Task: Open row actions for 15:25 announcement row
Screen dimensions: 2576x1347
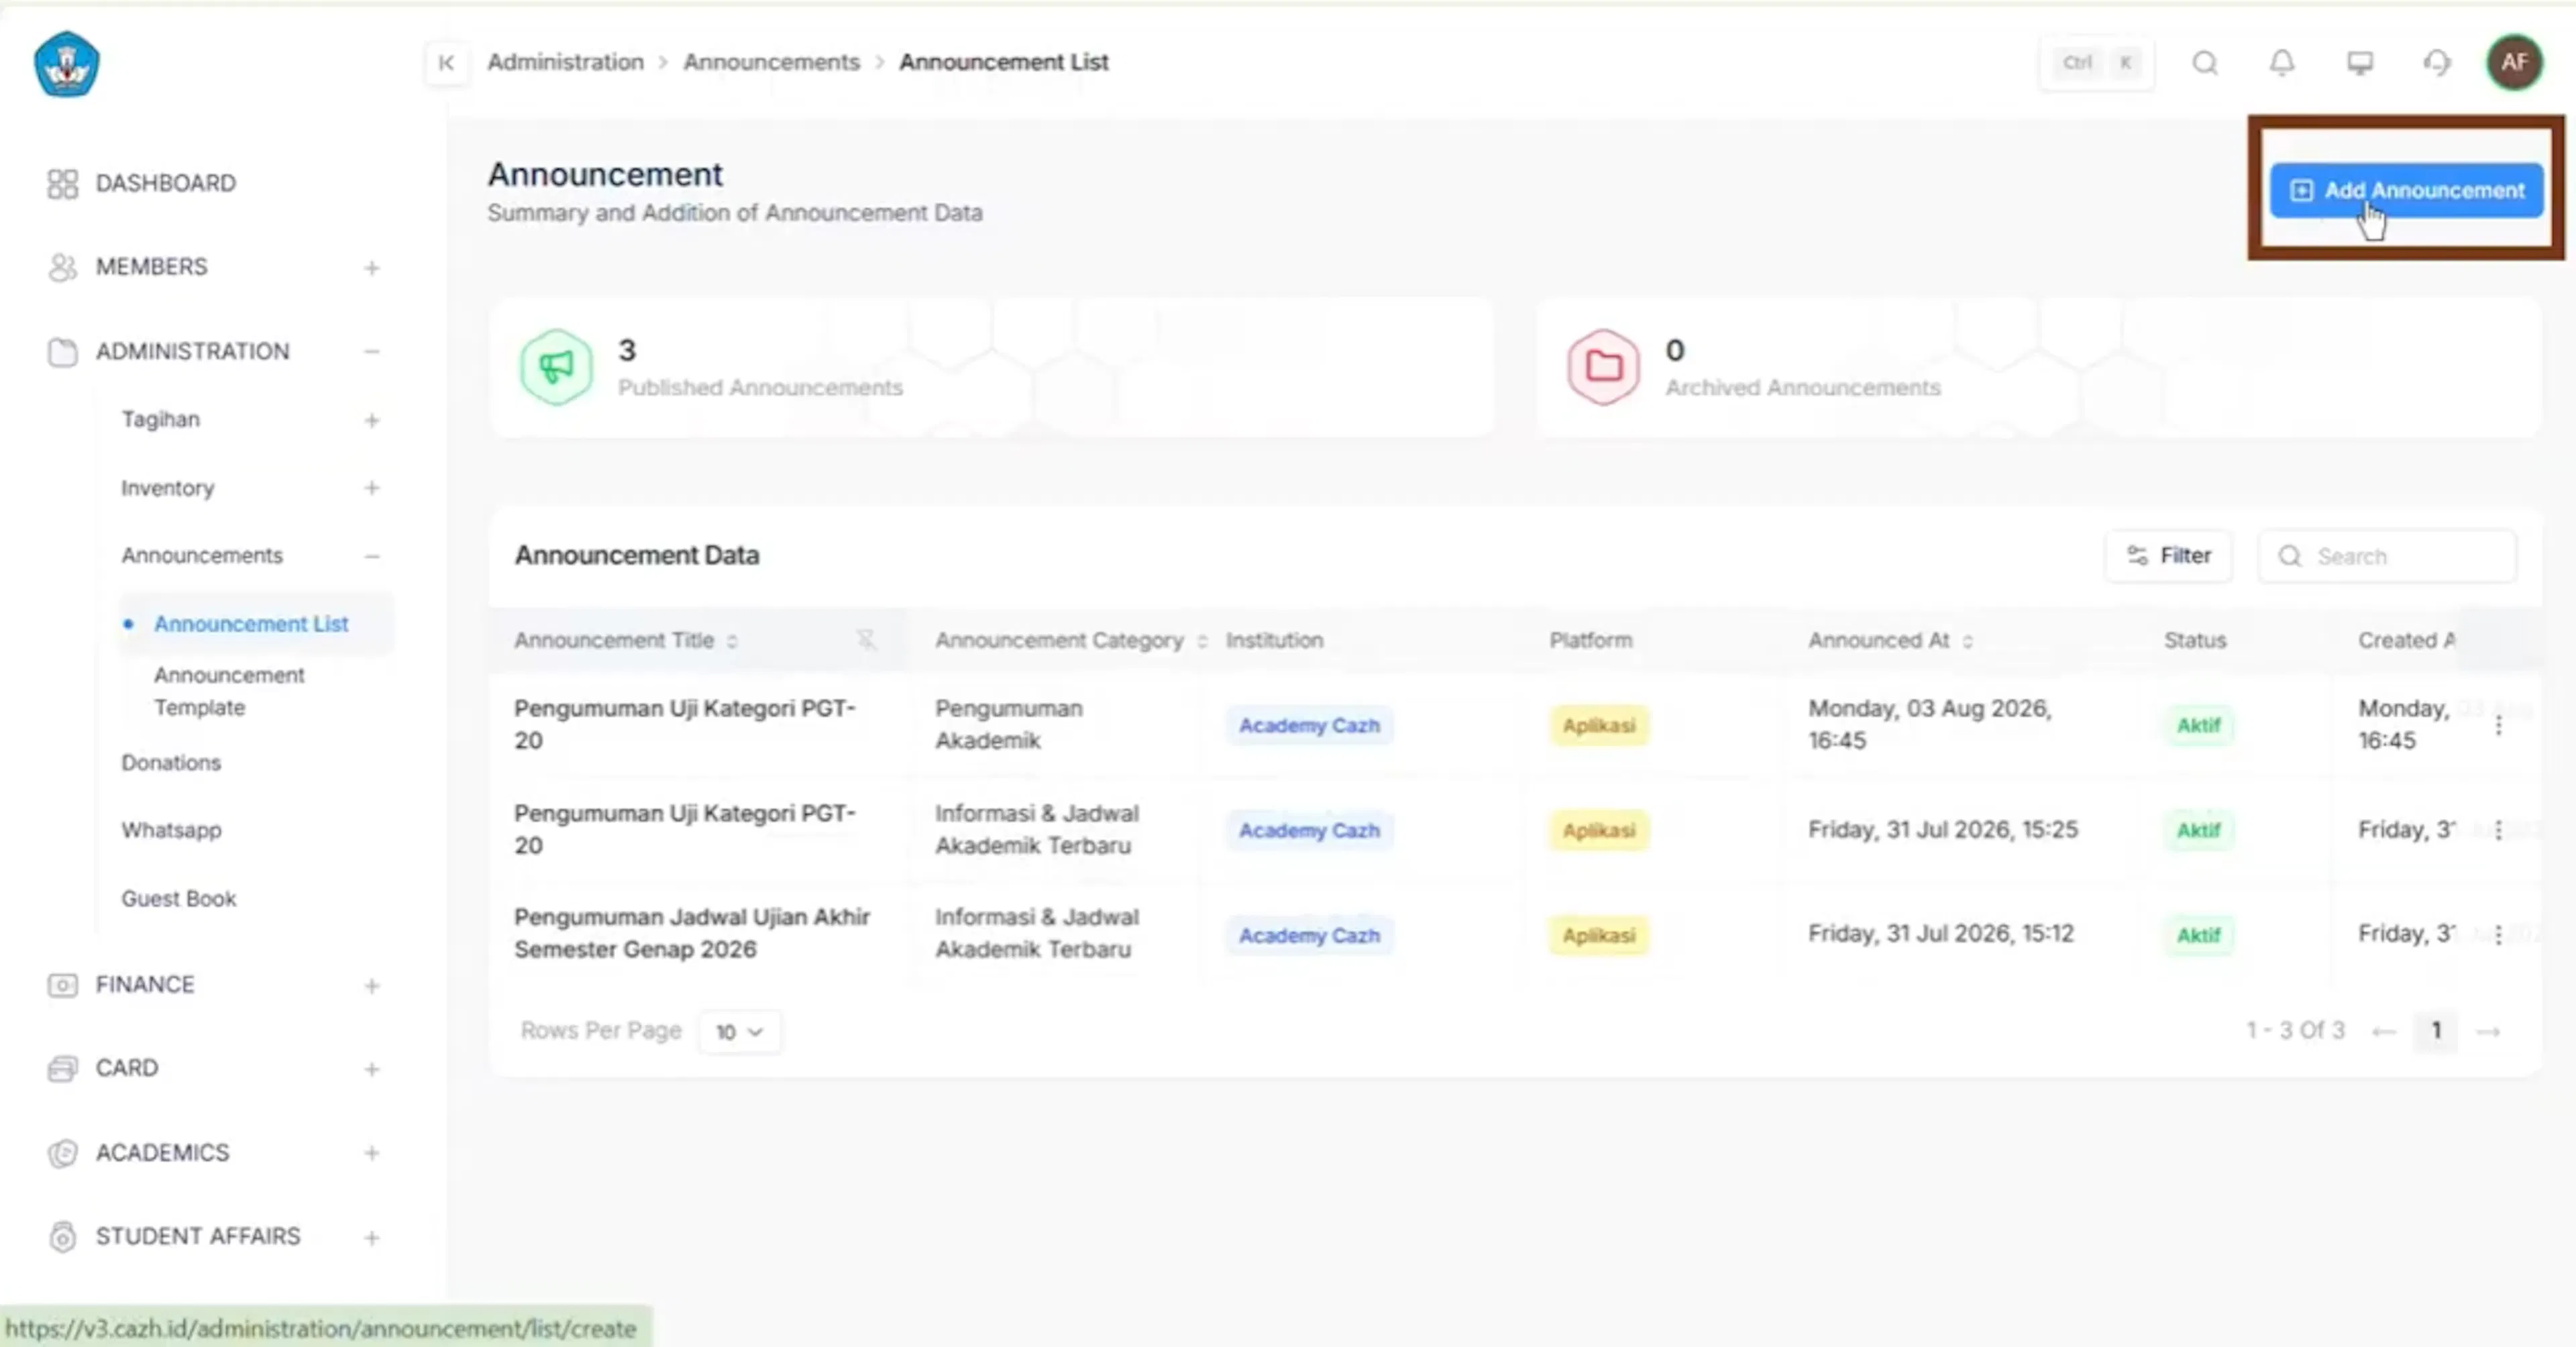Action: pyautogui.click(x=2498, y=830)
